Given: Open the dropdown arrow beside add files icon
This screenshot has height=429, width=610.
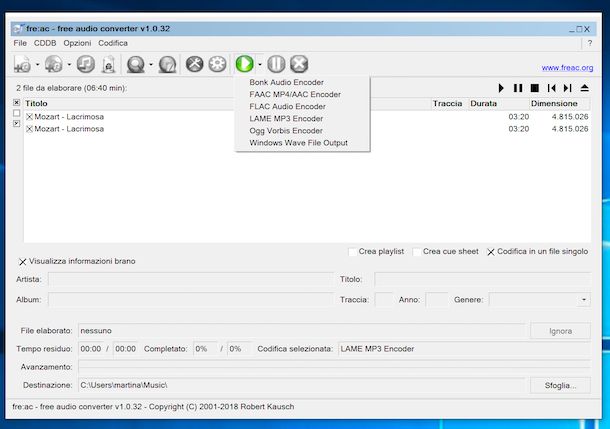Looking at the screenshot, I should 37,65.
